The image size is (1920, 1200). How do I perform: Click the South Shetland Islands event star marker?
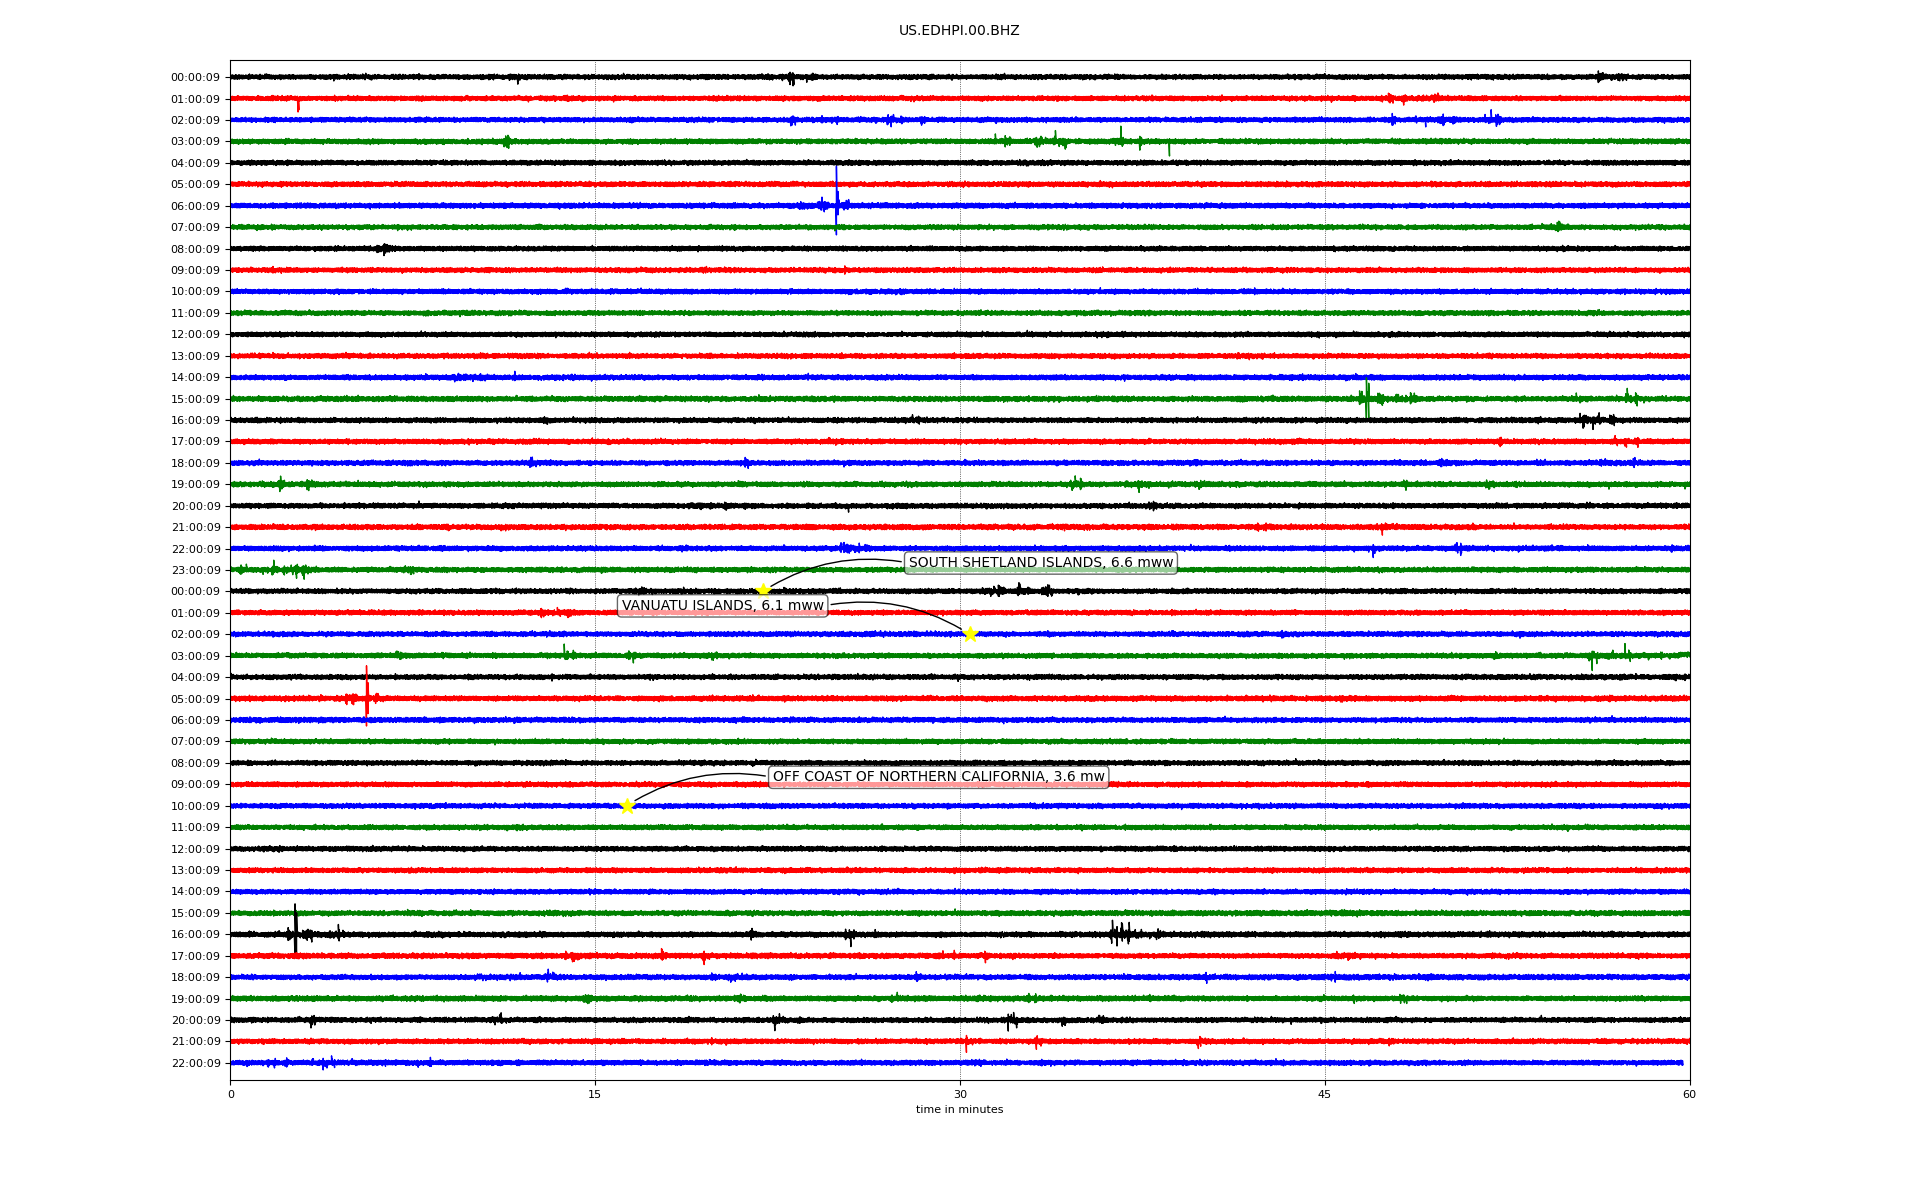763,590
